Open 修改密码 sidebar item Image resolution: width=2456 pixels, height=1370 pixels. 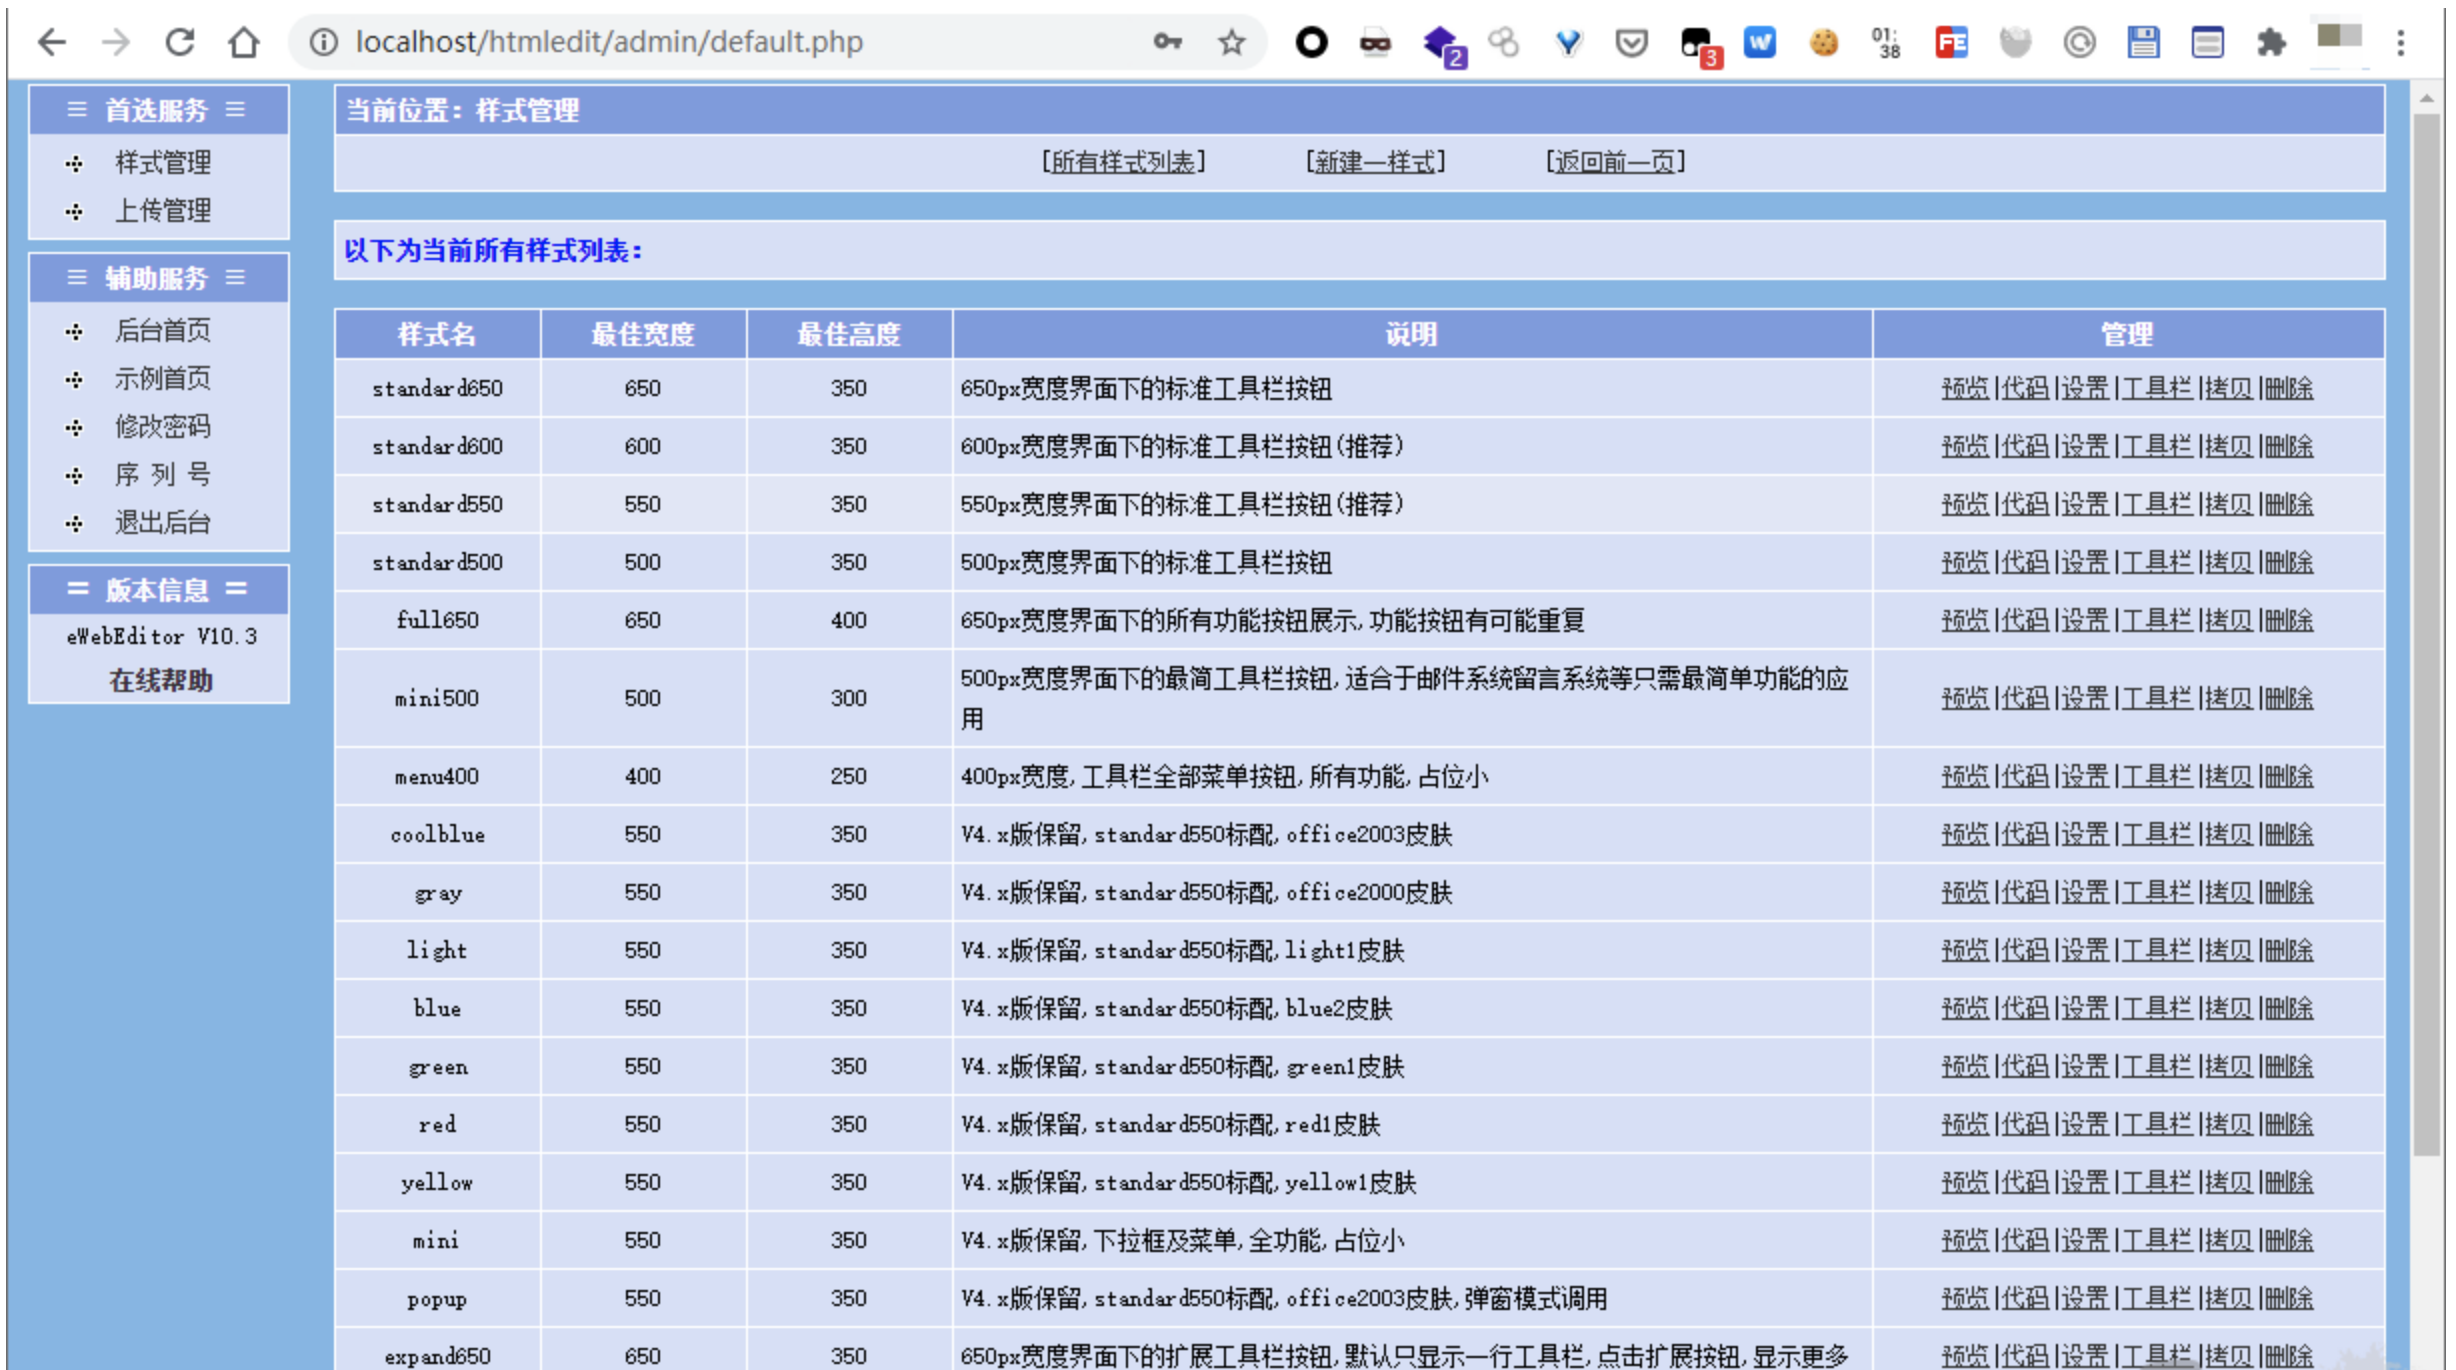(162, 426)
